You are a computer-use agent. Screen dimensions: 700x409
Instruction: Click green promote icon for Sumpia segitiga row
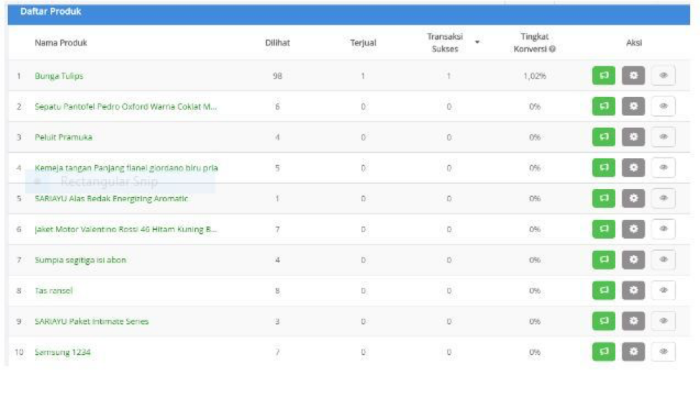coord(604,260)
